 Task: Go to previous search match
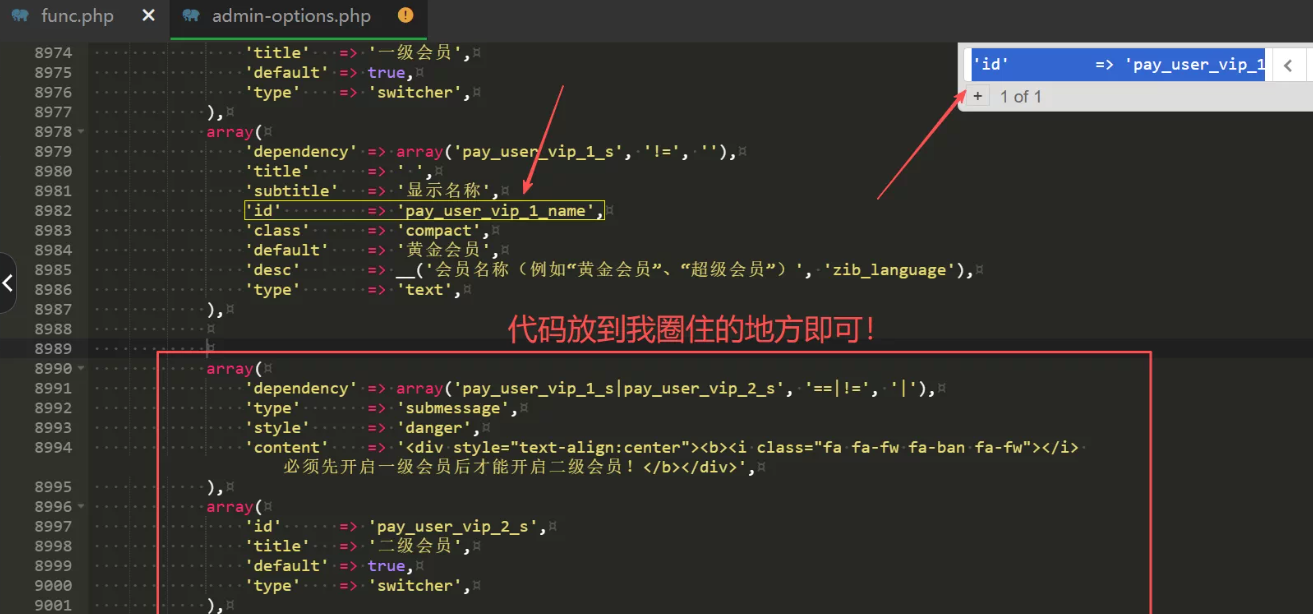pos(1288,66)
